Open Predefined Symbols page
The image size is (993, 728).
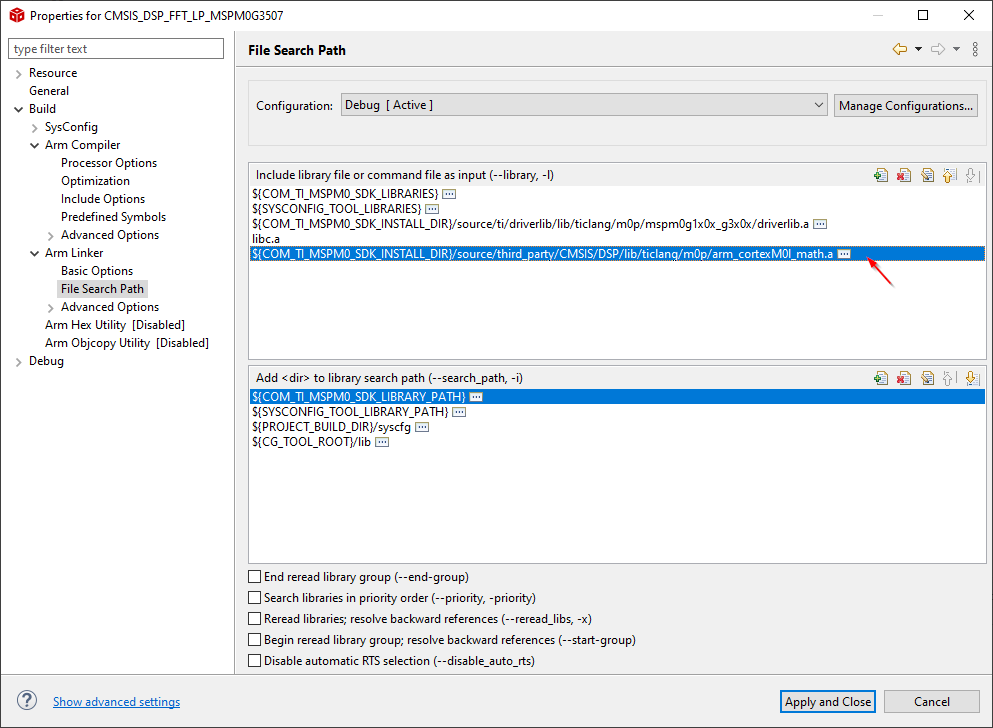click(113, 217)
